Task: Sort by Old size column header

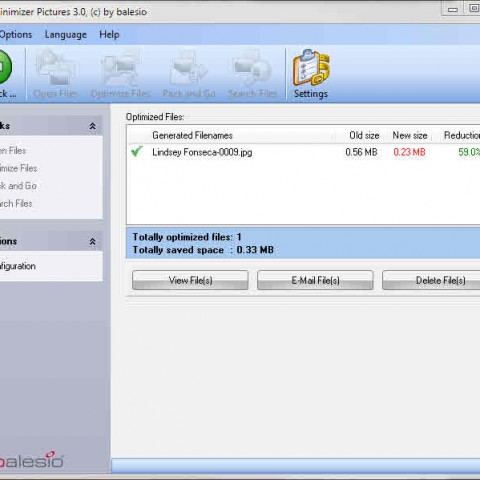Action: point(364,135)
